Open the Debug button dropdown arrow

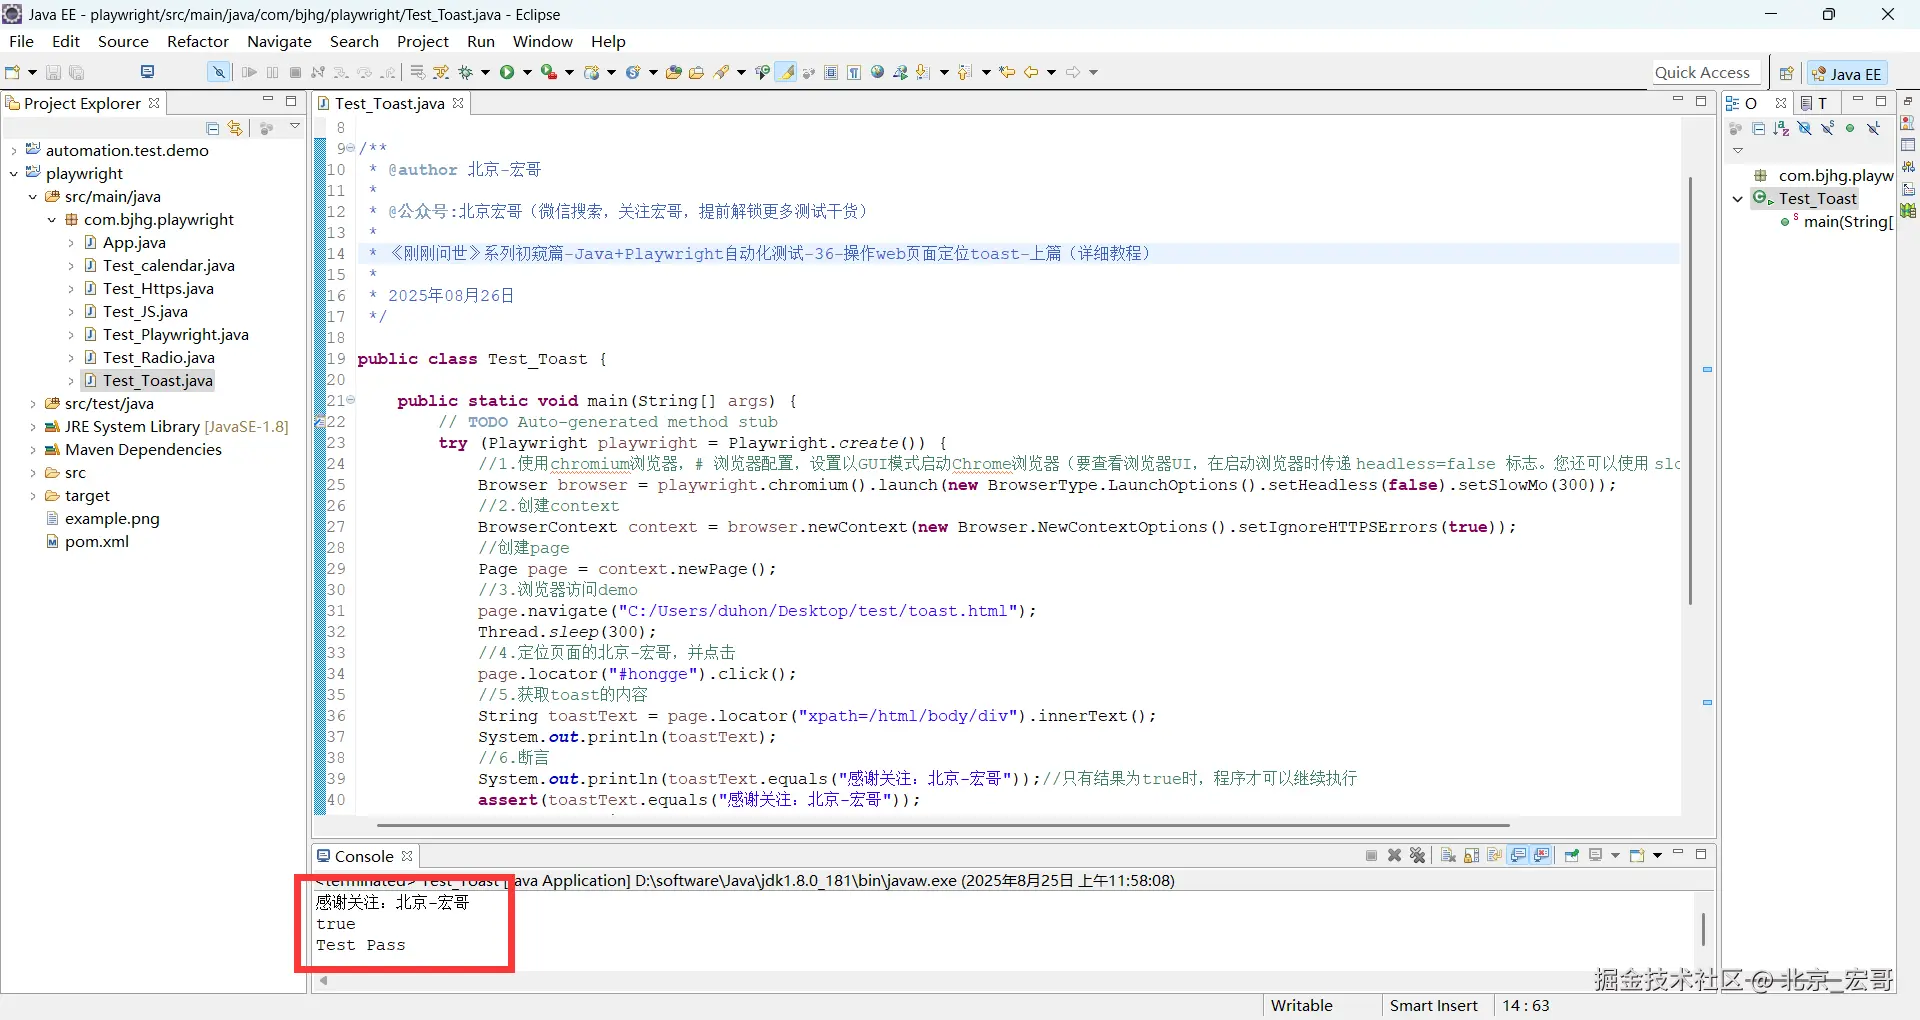tap(486, 72)
